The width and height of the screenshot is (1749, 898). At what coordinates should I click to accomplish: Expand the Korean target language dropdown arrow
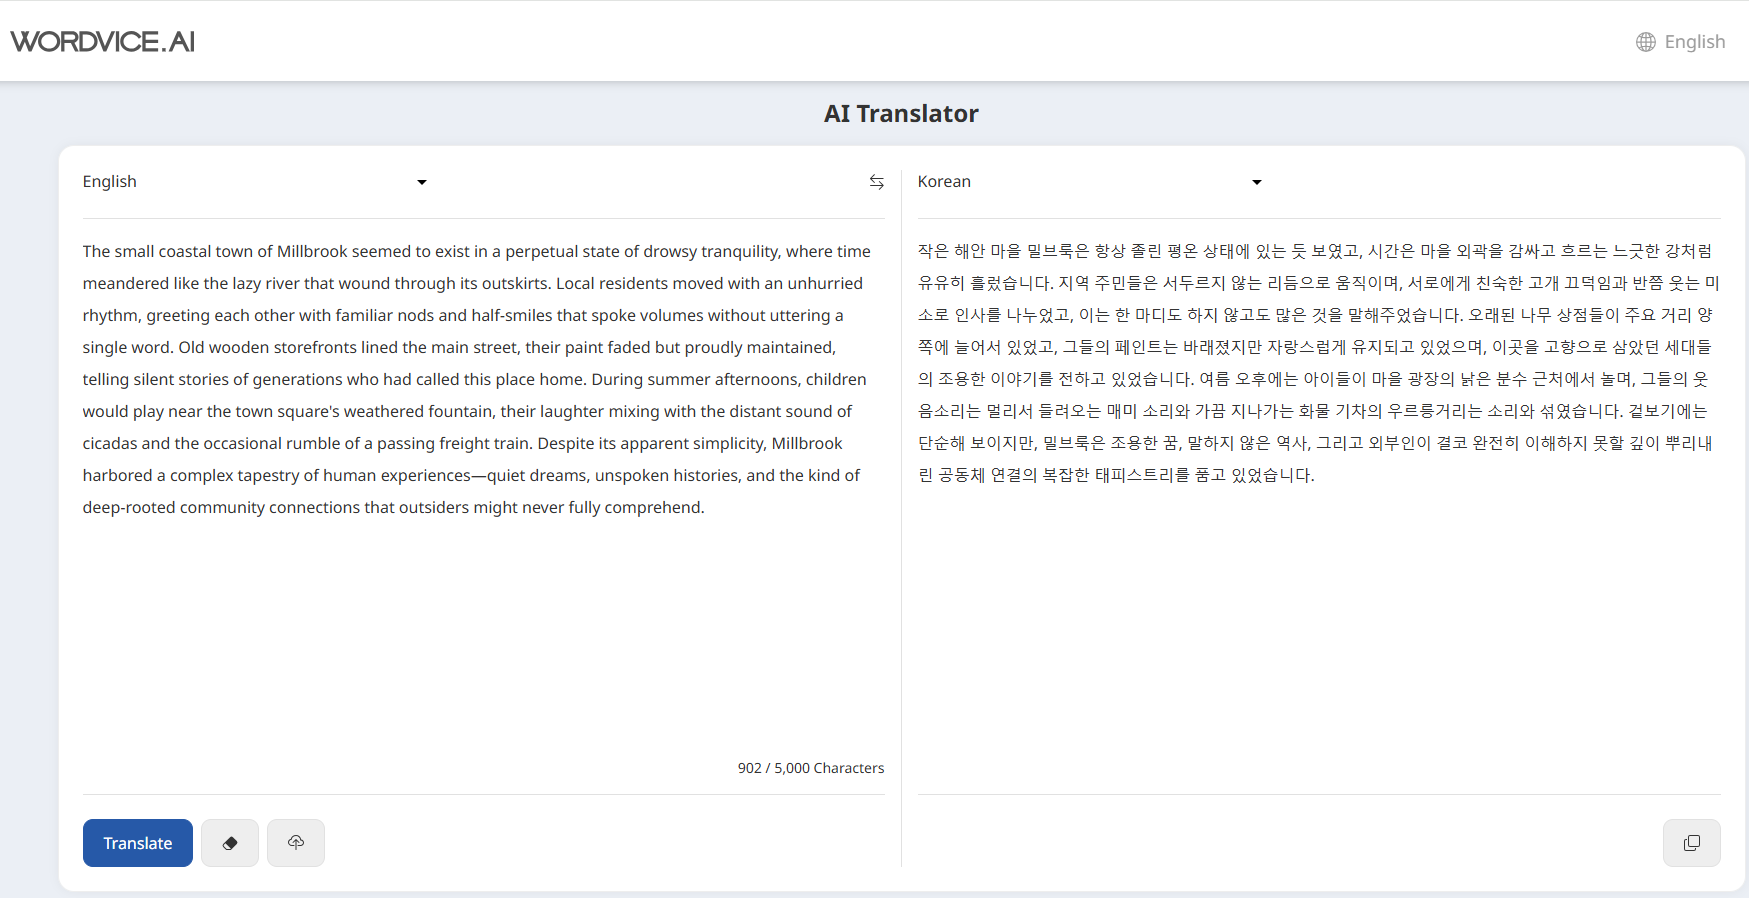tap(1257, 182)
